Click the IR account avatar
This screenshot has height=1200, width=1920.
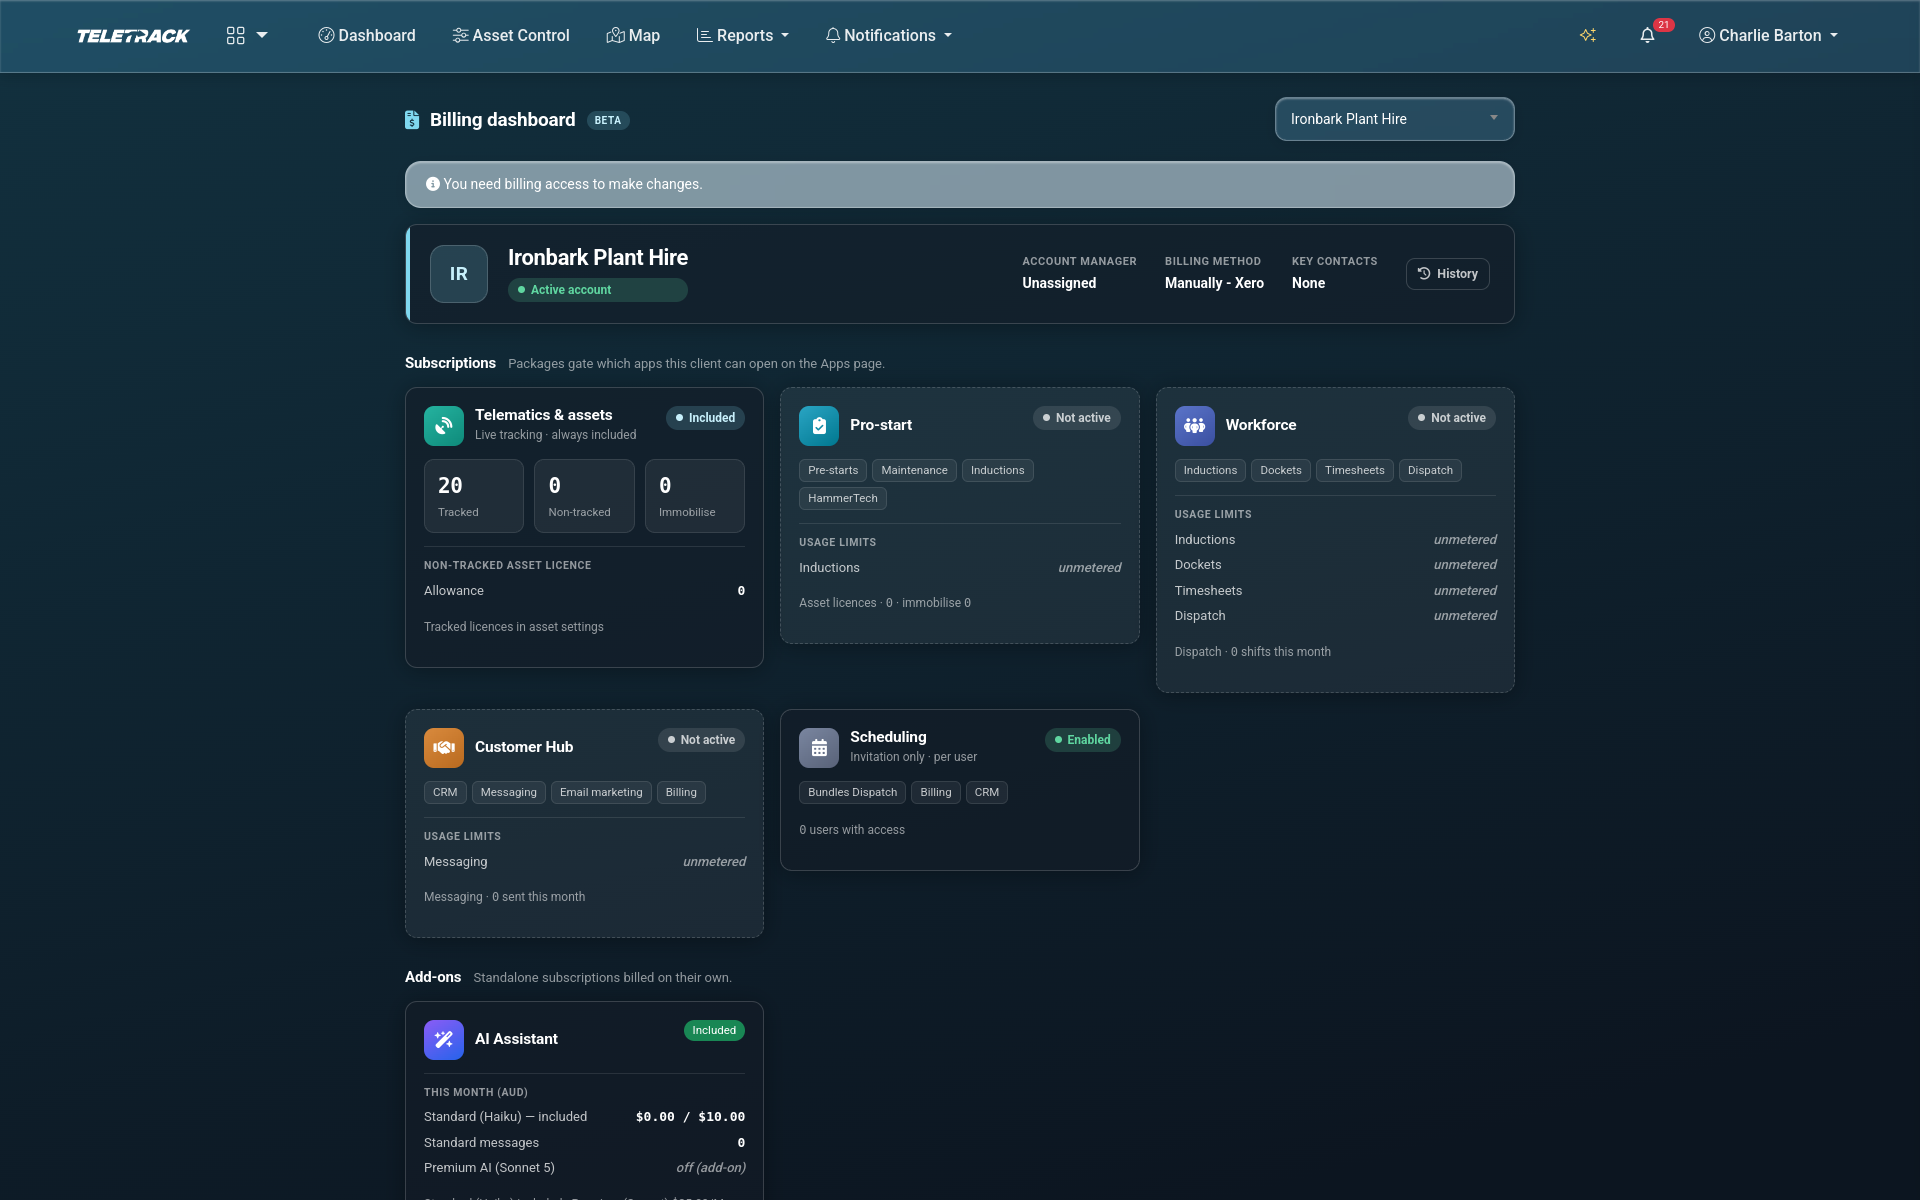[x=459, y=274]
